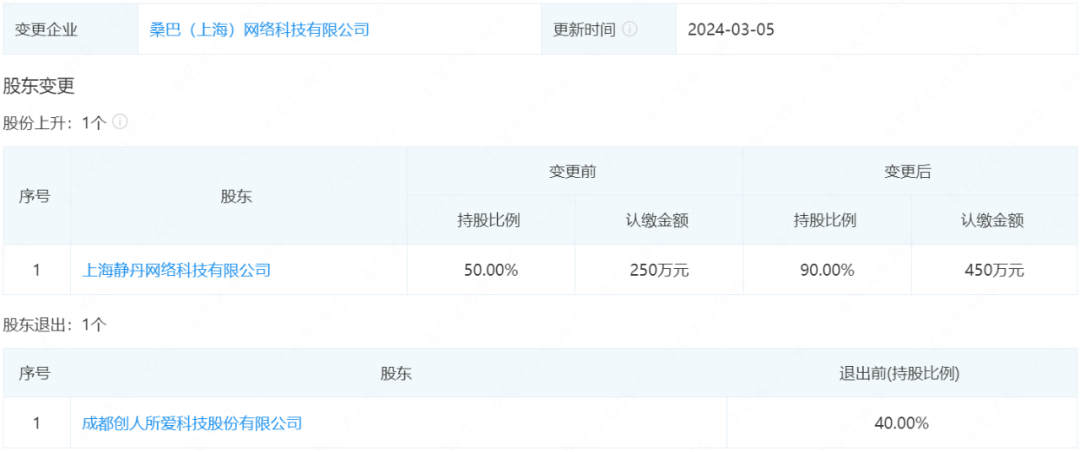The height and width of the screenshot is (452, 1080).
Task: Select the 250万元 cell
Action: (x=658, y=270)
